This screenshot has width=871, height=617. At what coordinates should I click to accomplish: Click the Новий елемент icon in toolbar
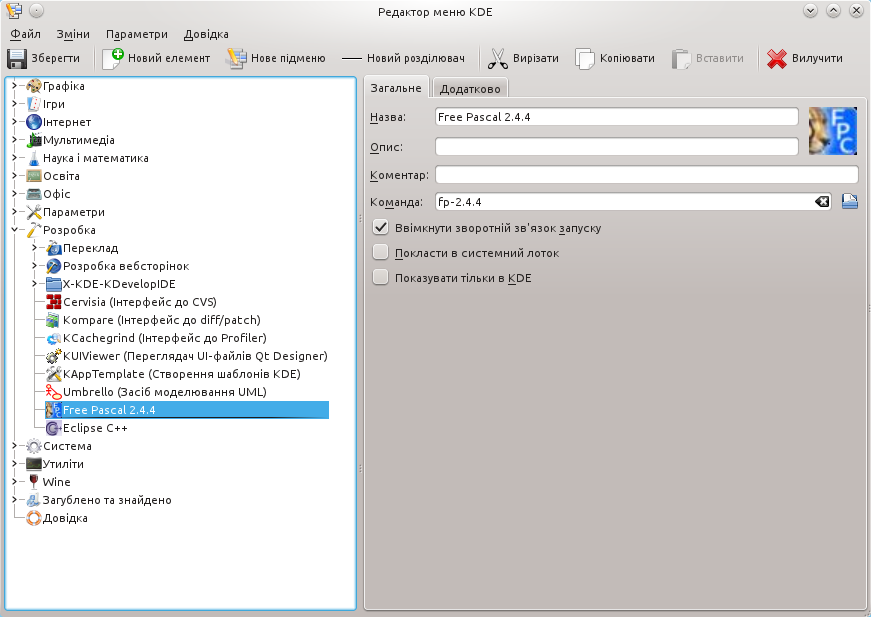point(113,58)
